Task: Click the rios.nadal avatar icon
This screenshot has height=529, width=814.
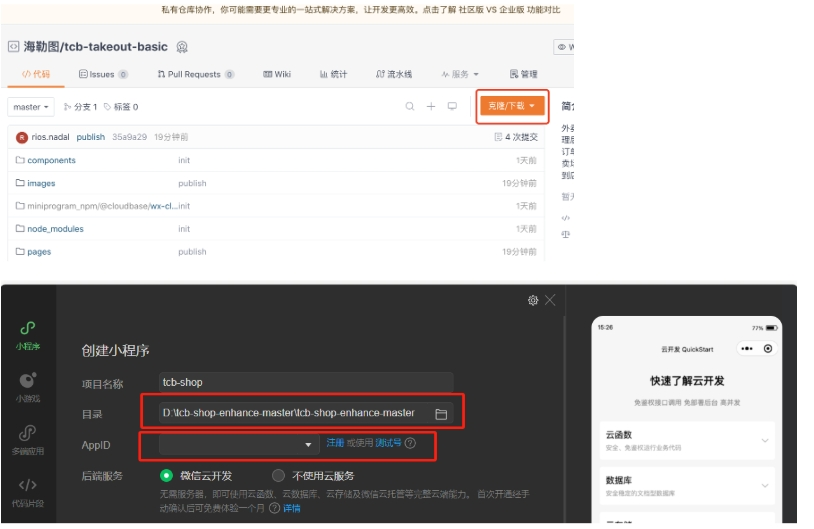Action: pos(22,138)
